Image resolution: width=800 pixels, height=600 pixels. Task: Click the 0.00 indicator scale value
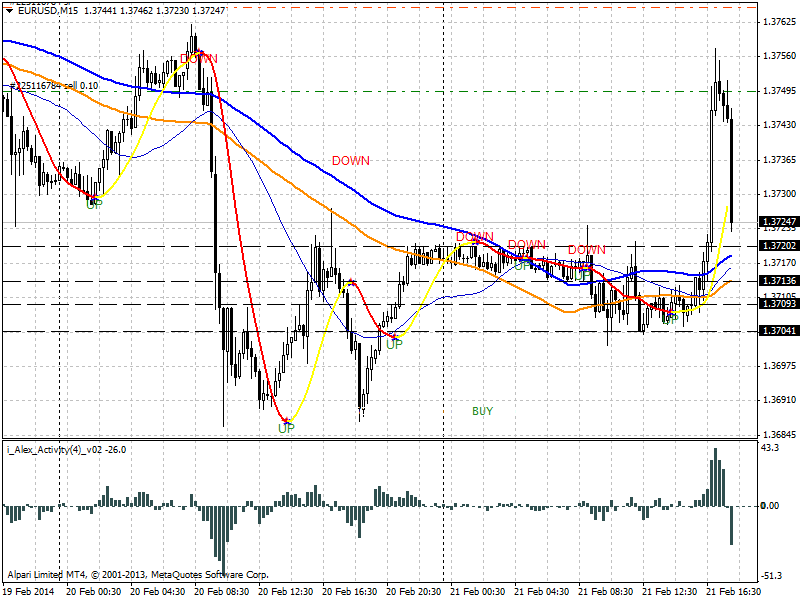(769, 506)
